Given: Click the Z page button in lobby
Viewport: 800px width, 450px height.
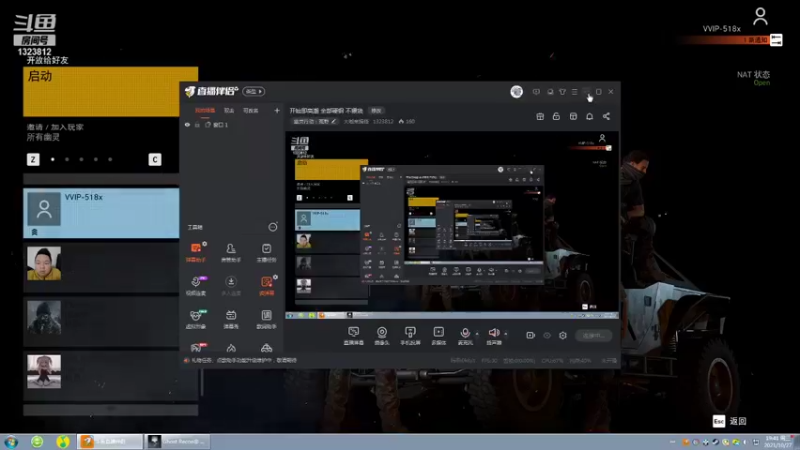Looking at the screenshot, I should (x=33, y=159).
